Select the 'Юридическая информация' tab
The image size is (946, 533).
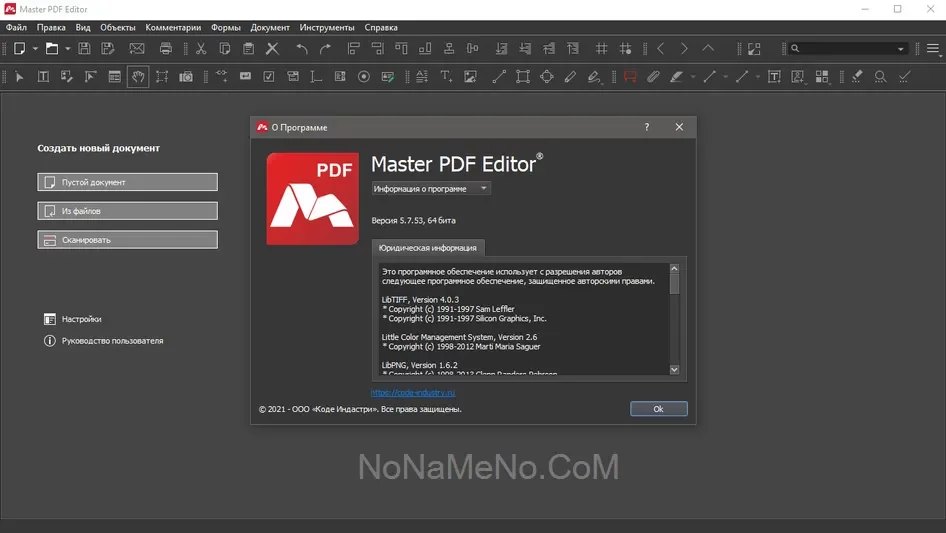(427, 247)
